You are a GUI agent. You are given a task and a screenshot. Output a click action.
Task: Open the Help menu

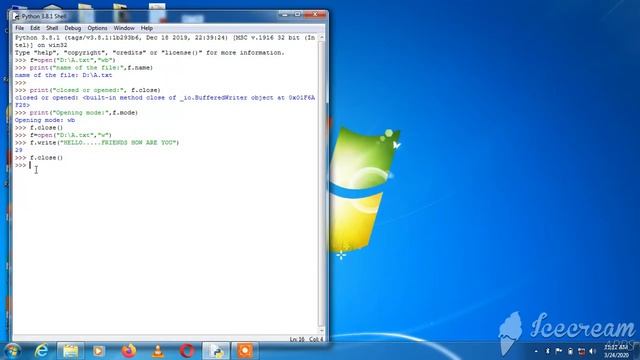coord(147,28)
